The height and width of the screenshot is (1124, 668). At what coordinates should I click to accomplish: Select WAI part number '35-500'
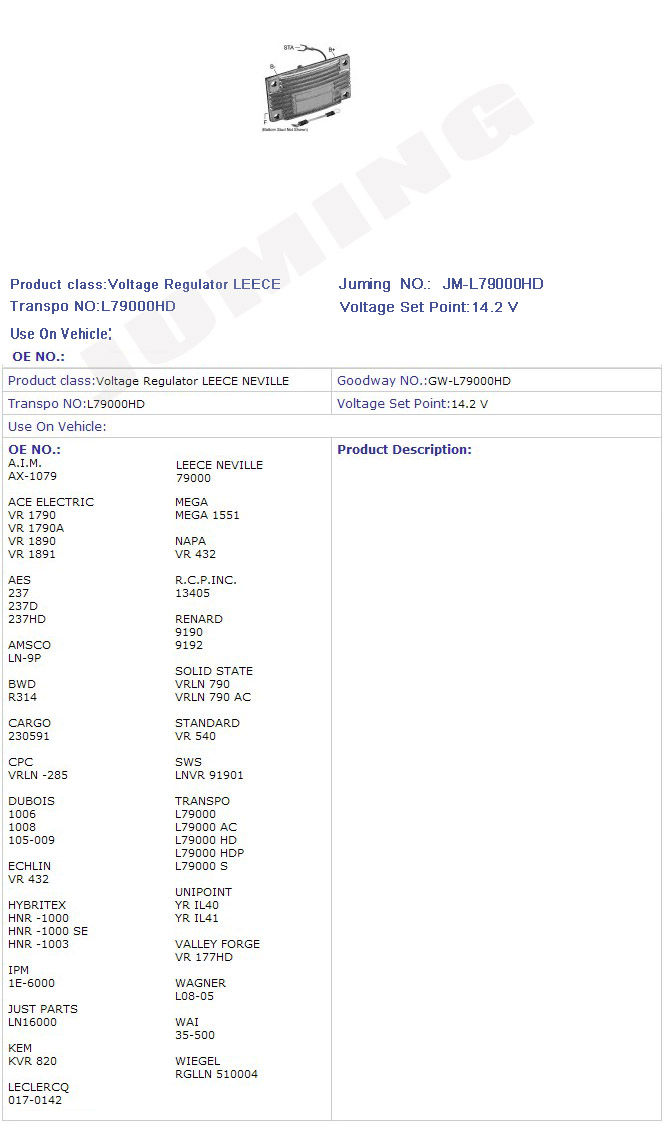click(195, 1035)
